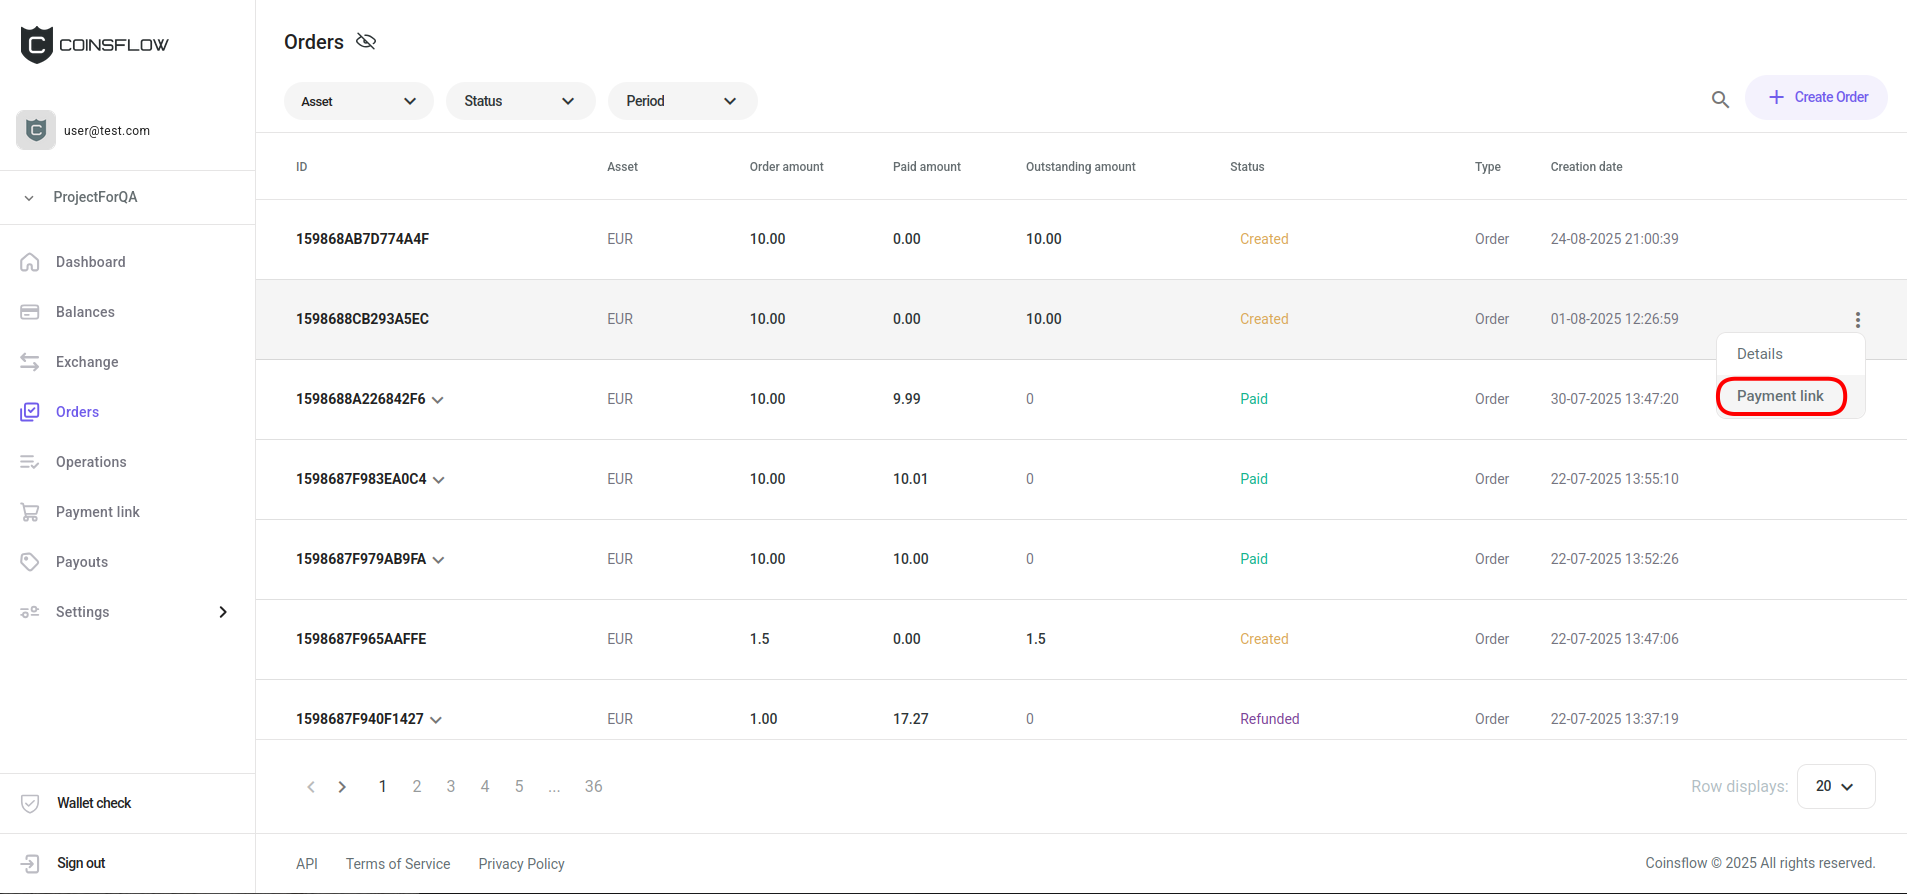Screen dimensions: 1907x894
Task: Click the Operations list icon
Action: [30, 462]
